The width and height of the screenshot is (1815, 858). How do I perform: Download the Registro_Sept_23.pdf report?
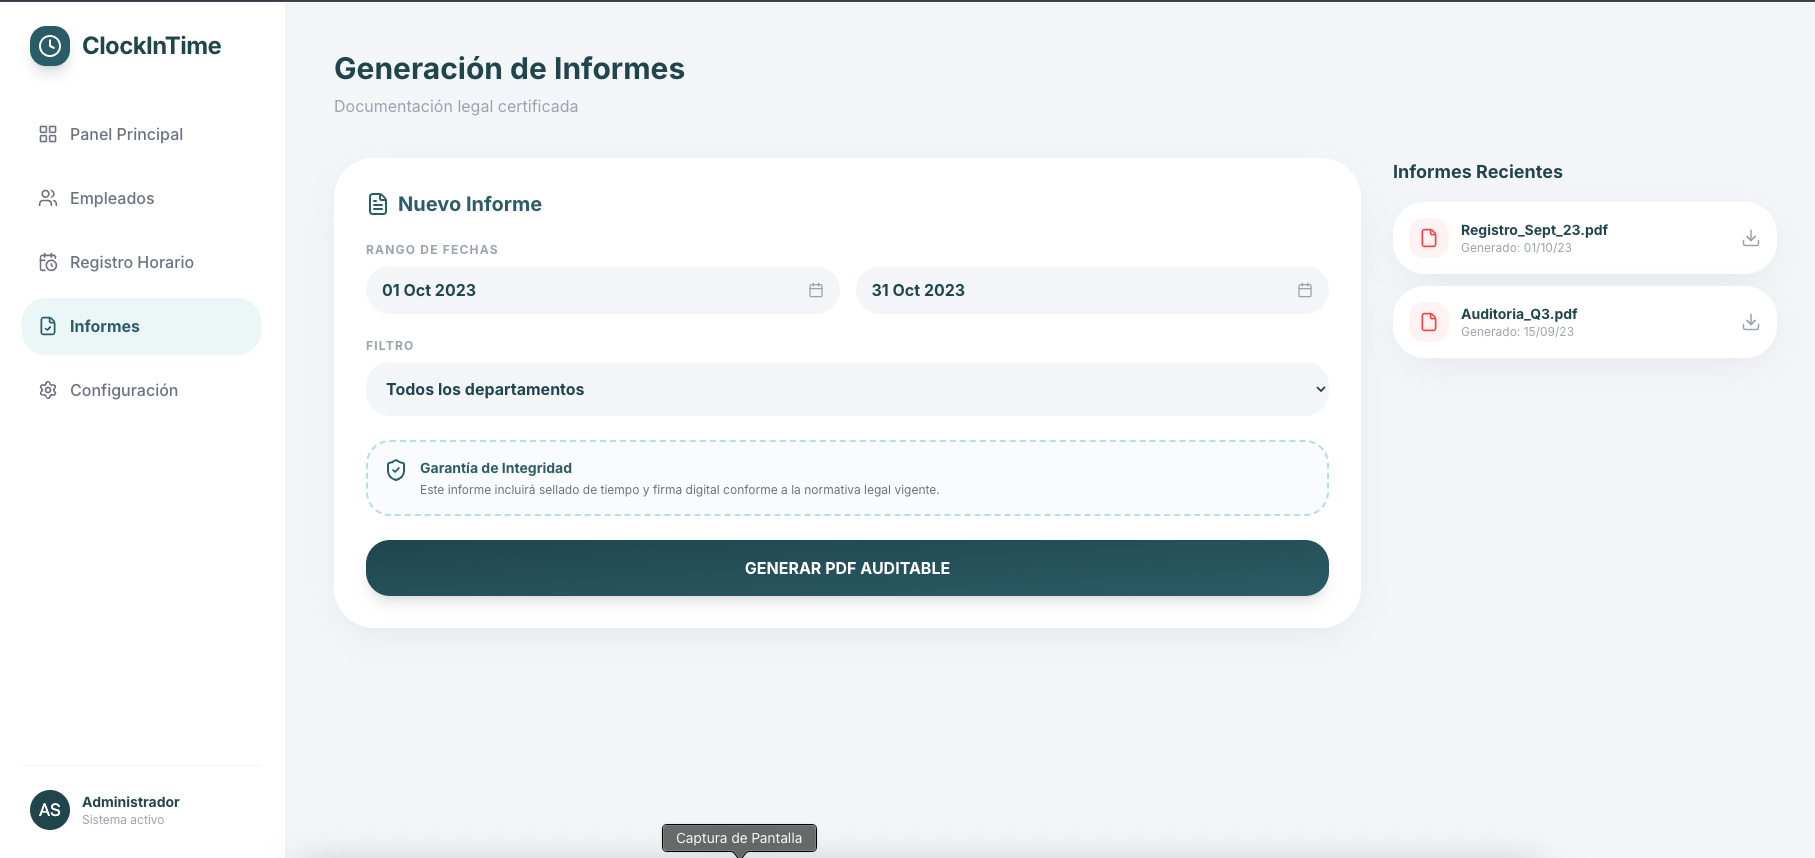(x=1750, y=238)
